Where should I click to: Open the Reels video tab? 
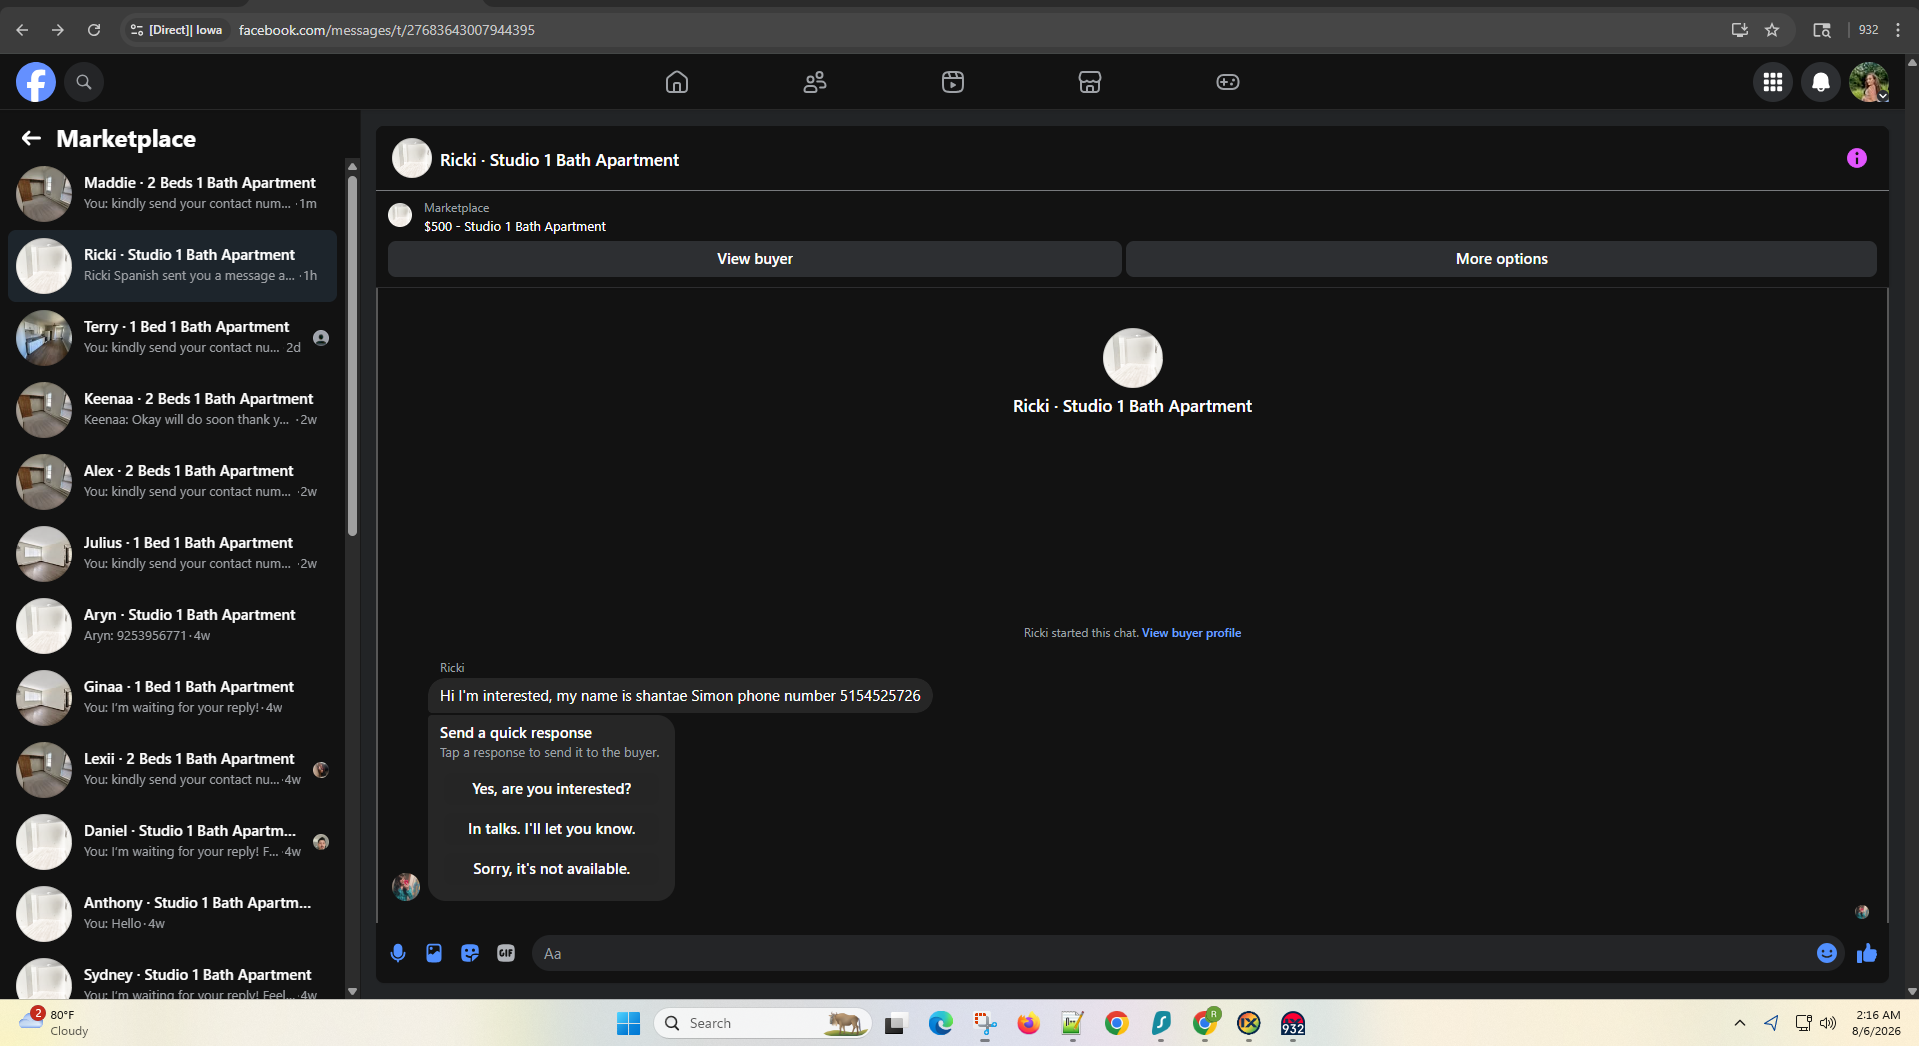[x=953, y=82]
